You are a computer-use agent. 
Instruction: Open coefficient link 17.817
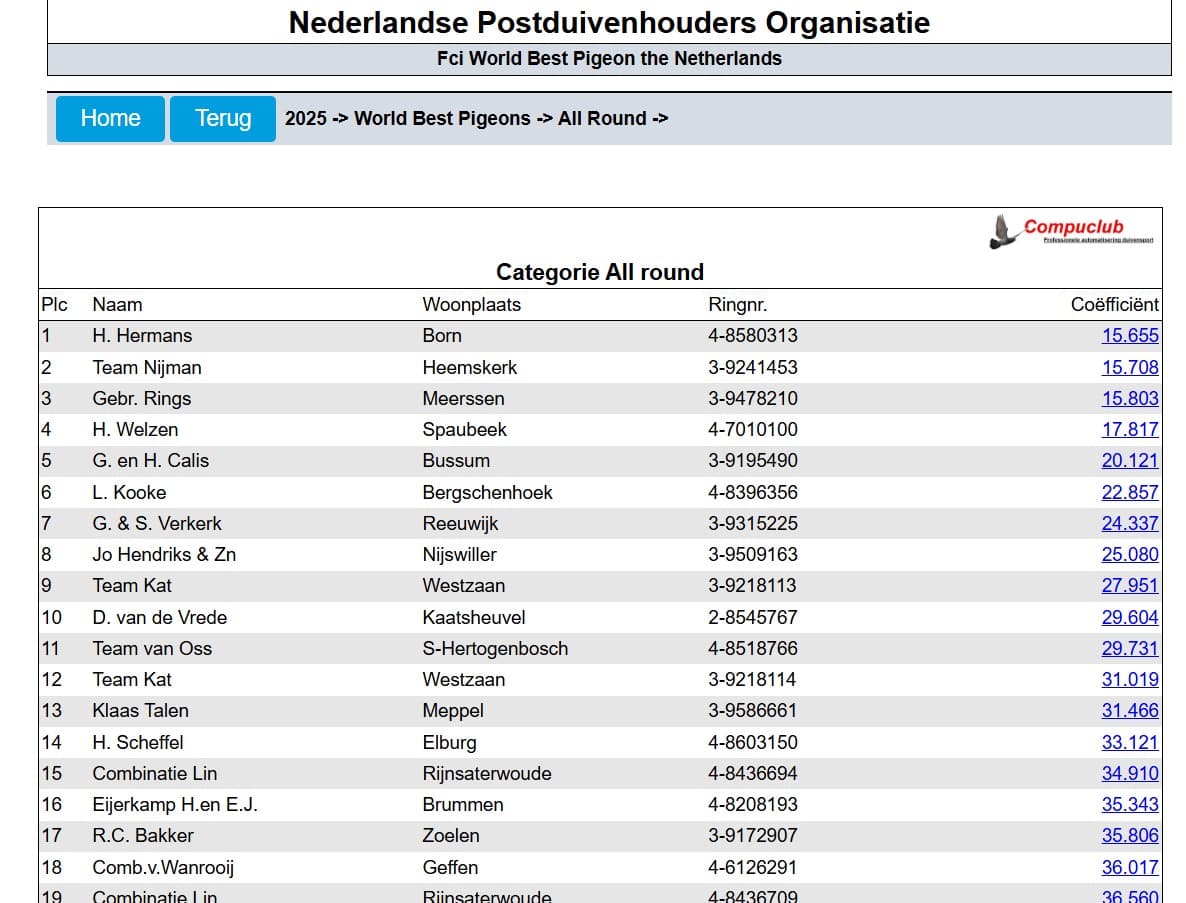1130,429
